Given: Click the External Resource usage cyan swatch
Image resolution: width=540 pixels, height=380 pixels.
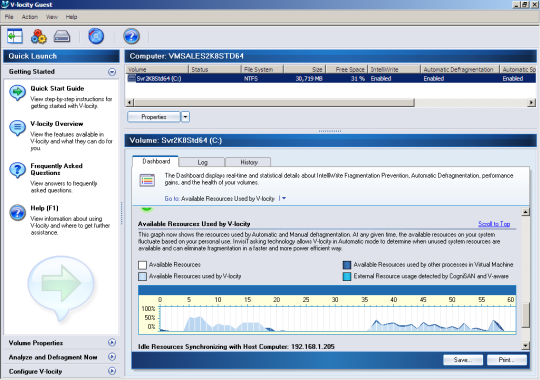Looking at the screenshot, I should click(347, 276).
